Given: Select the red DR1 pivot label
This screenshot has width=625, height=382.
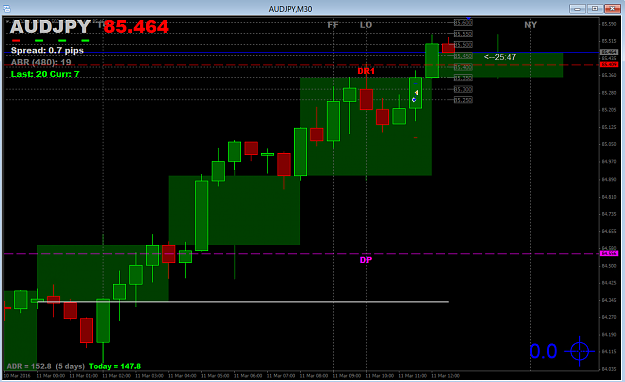Looking at the screenshot, I should tap(366, 71).
